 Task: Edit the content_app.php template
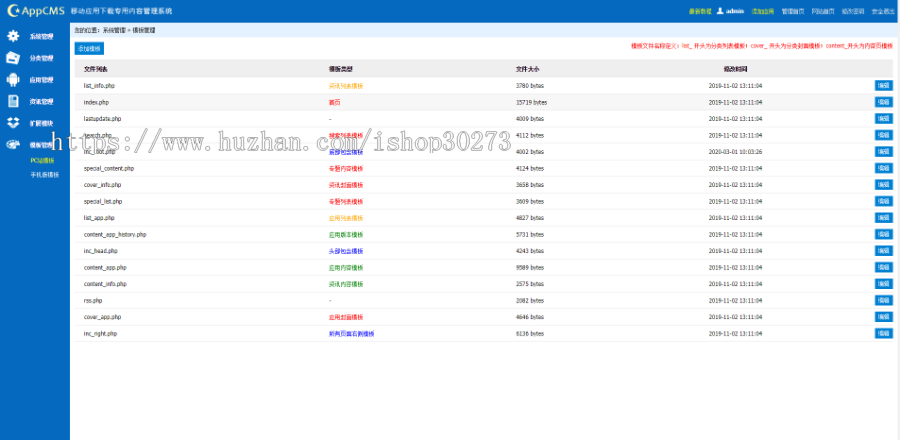point(883,267)
